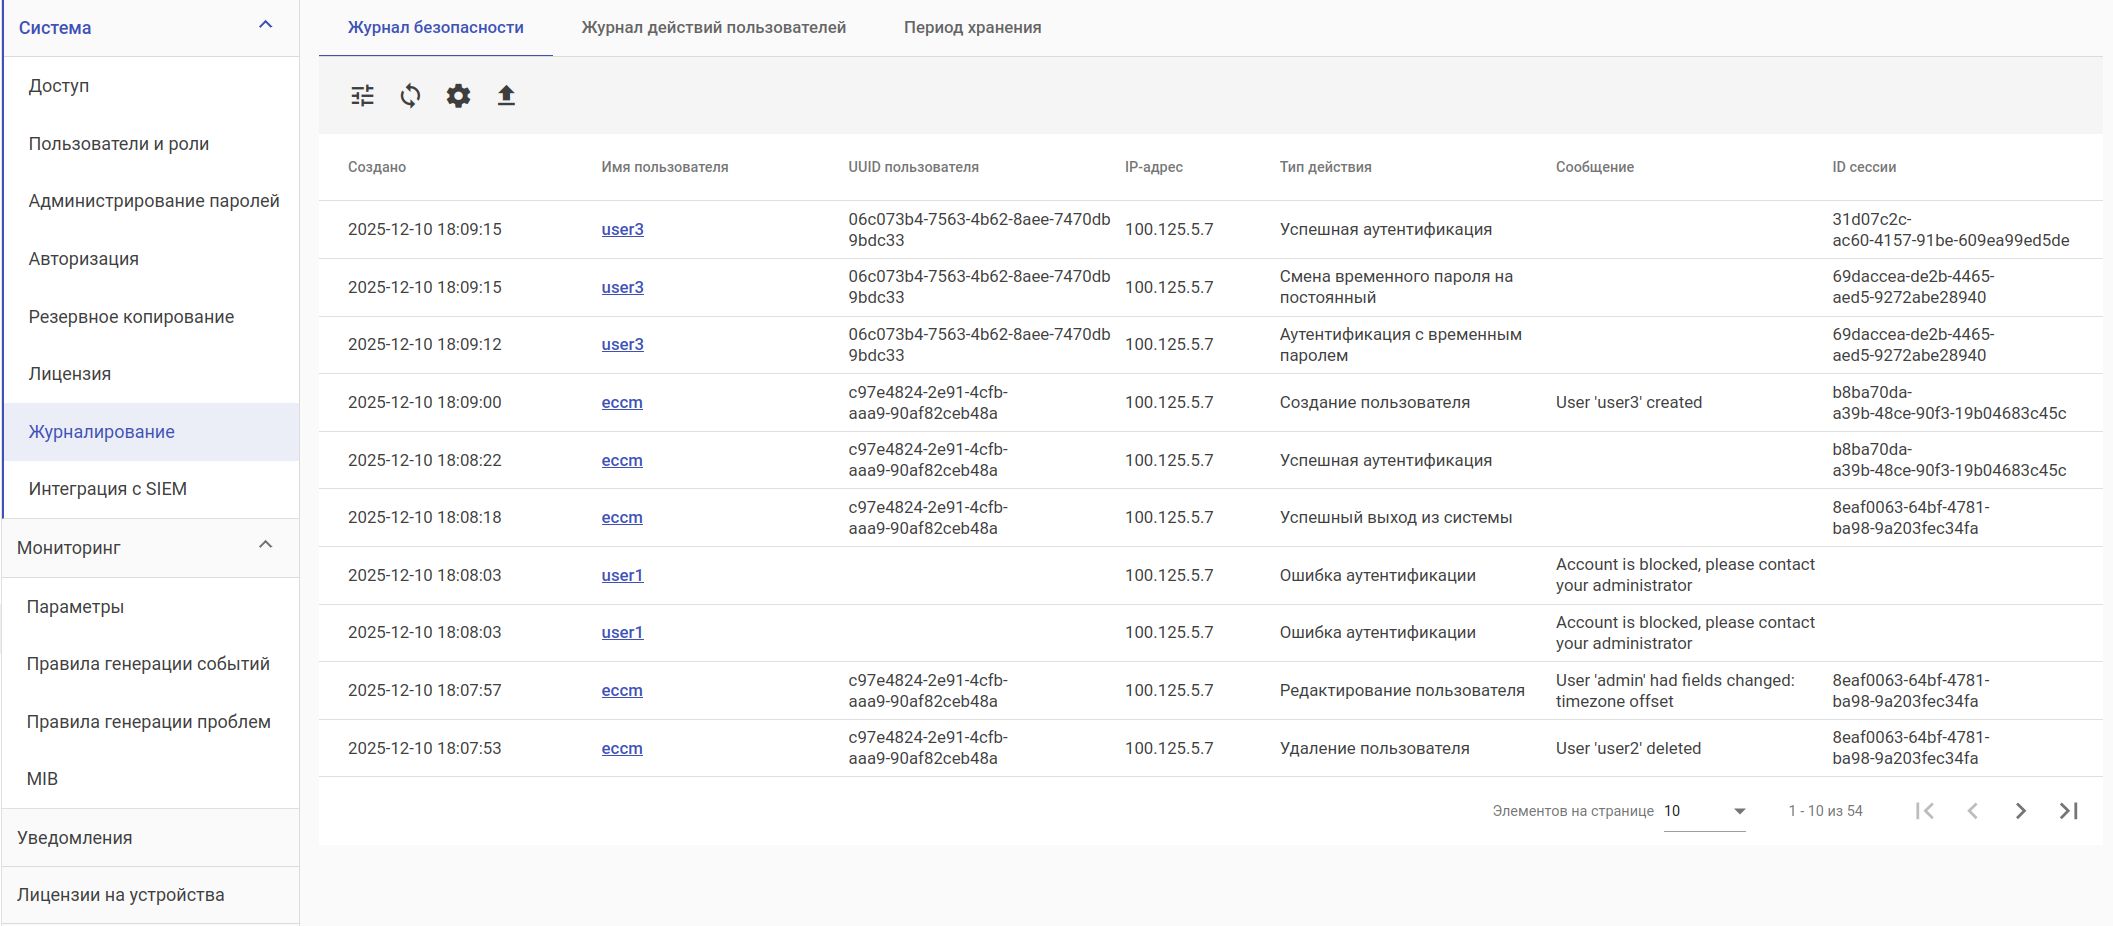This screenshot has width=2113, height=926.
Task: Click the export upload icon
Action: click(x=506, y=96)
